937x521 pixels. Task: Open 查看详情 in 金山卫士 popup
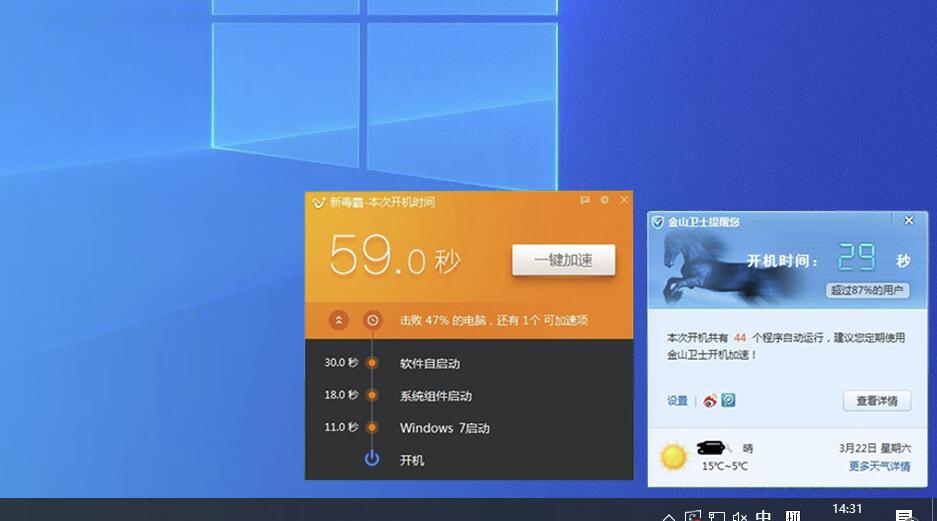[x=877, y=401]
